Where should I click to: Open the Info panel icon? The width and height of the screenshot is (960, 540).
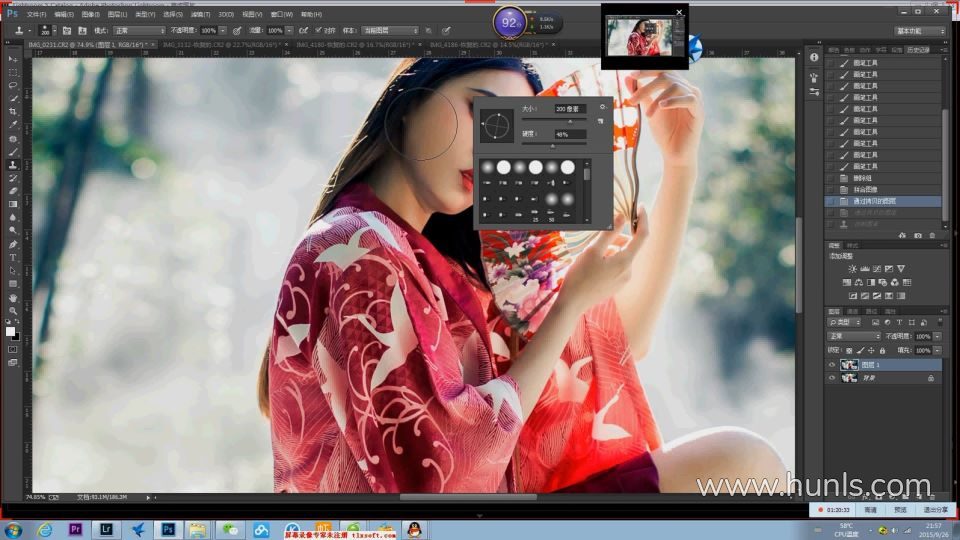point(814,57)
